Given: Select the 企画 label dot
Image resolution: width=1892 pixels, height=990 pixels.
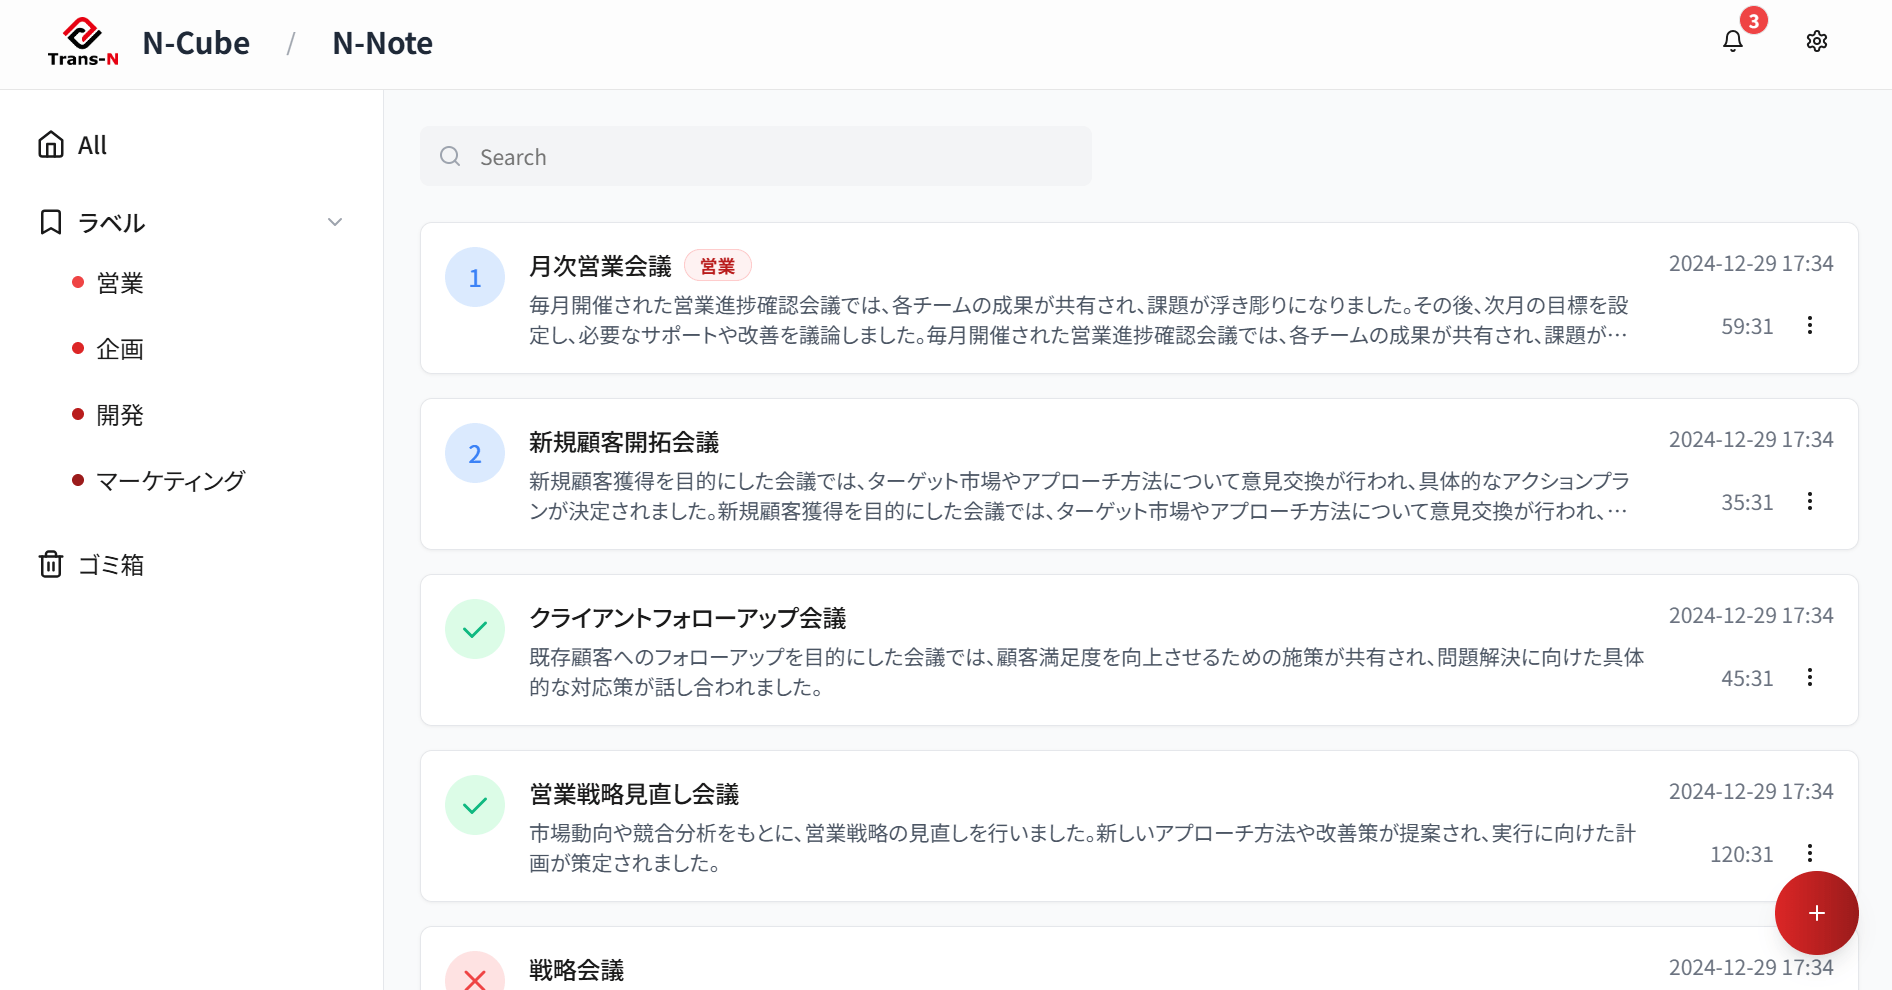Looking at the screenshot, I should coord(77,348).
